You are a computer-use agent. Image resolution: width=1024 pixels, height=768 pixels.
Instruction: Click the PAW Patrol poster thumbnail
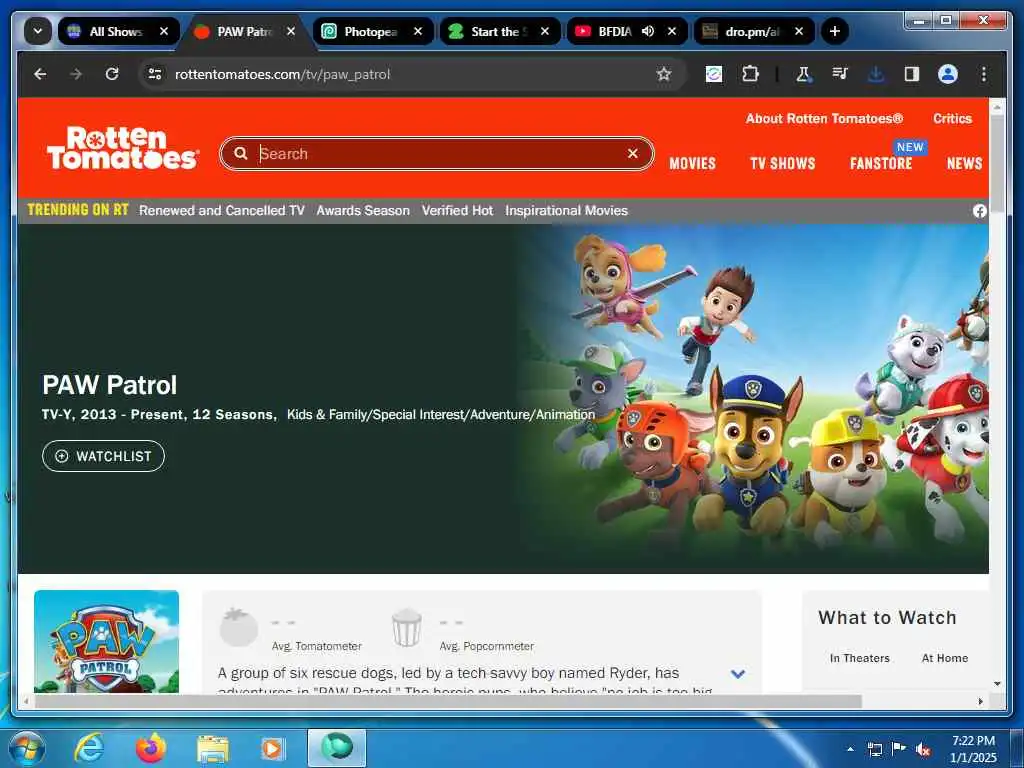click(x=106, y=641)
